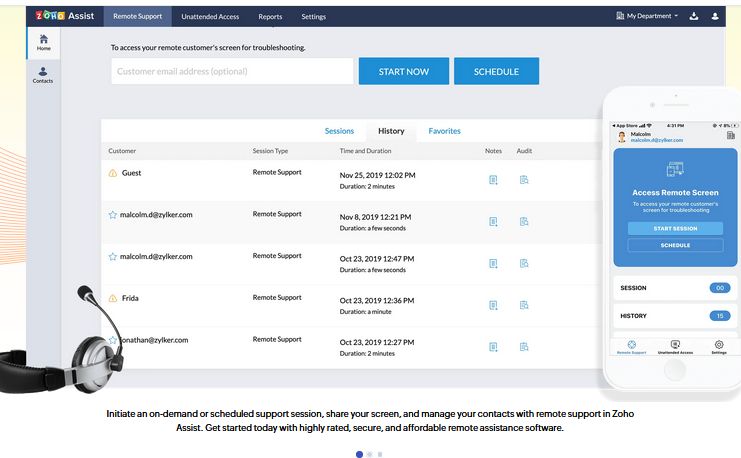
Task: Click the customer email address field
Action: (232, 71)
